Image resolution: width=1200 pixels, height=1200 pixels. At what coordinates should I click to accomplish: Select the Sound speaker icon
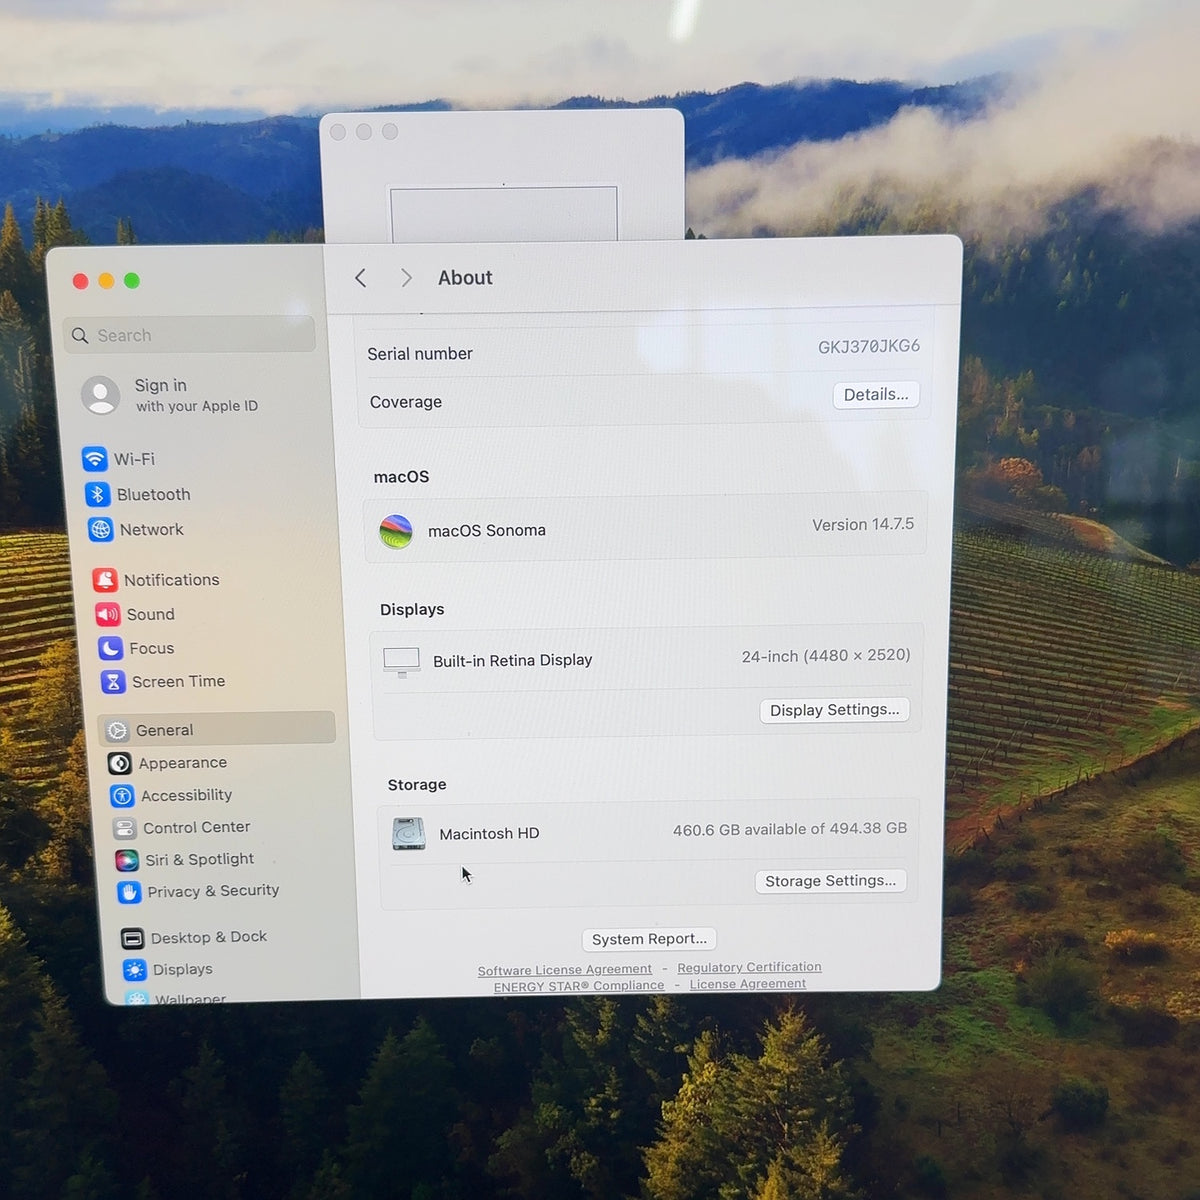[108, 614]
